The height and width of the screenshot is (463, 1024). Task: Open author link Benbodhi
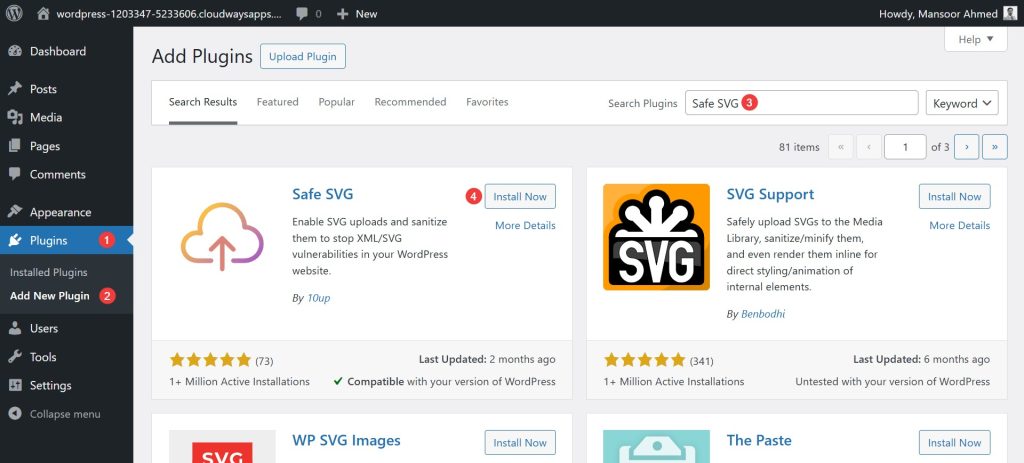[763, 314]
